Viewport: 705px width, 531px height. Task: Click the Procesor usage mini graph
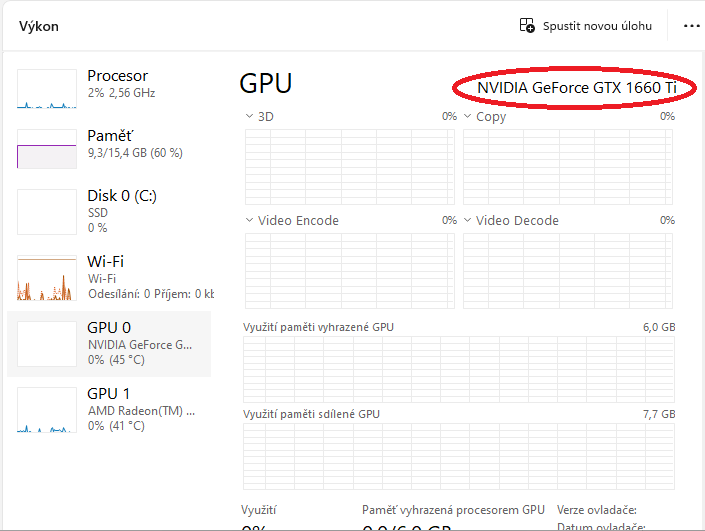[x=47, y=89]
